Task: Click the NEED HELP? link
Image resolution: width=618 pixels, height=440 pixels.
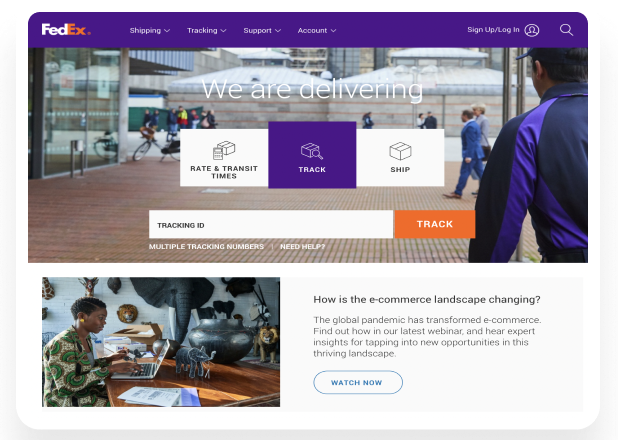Action: coord(303,246)
